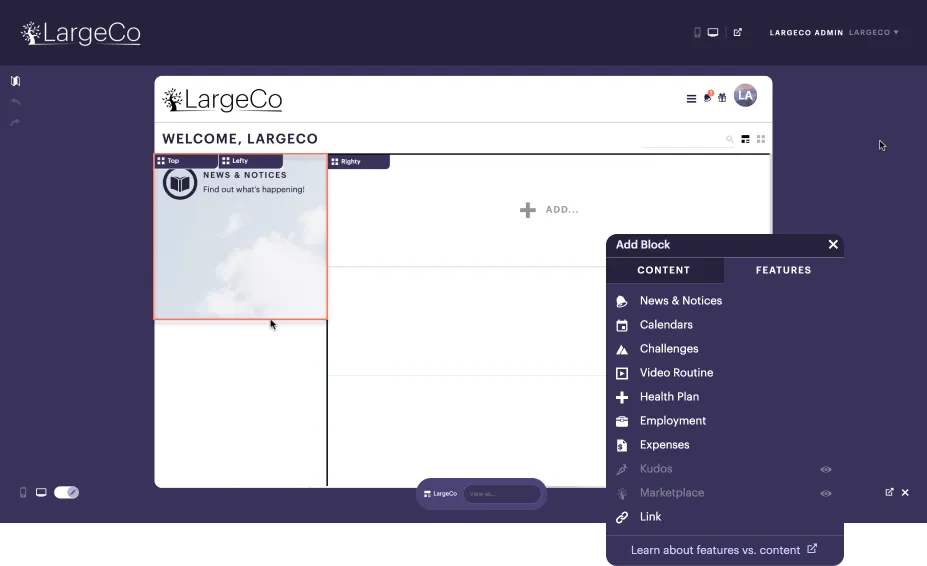Toggle the edit mode pencil switch
The image size is (927, 566).
pyautogui.click(x=66, y=492)
